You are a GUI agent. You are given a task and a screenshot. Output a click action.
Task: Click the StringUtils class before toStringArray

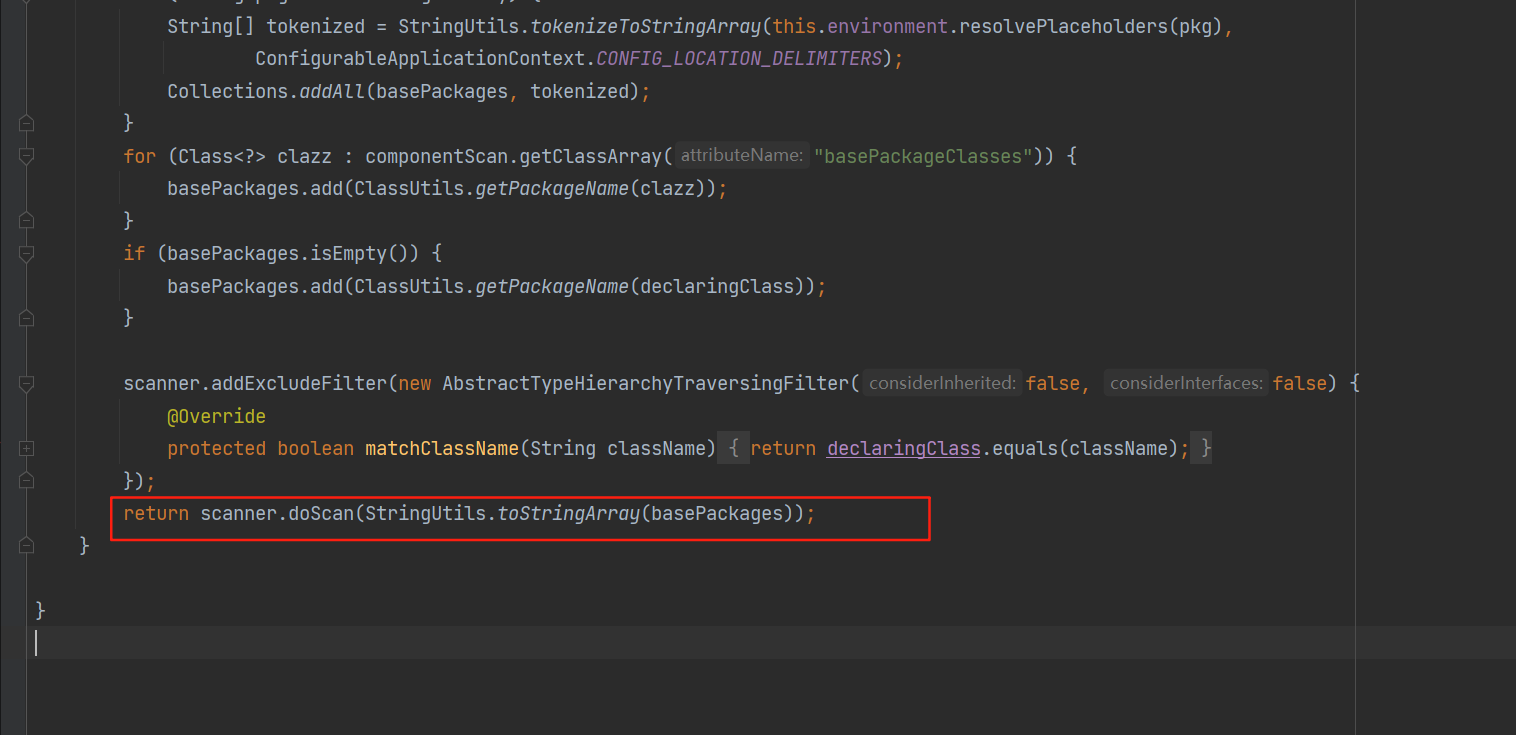pos(426,514)
